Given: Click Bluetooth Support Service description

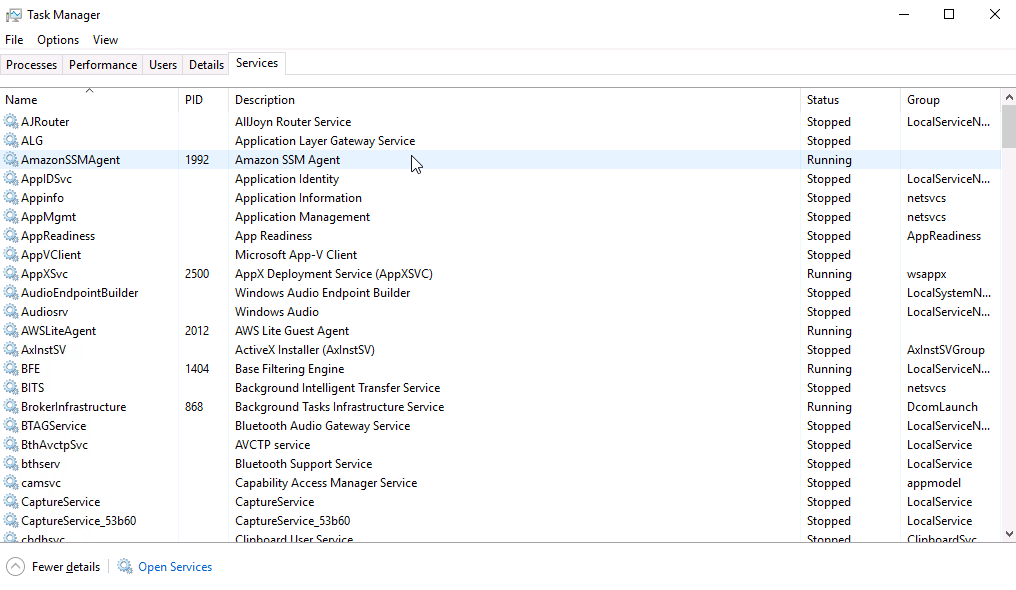Looking at the screenshot, I should (303, 464).
